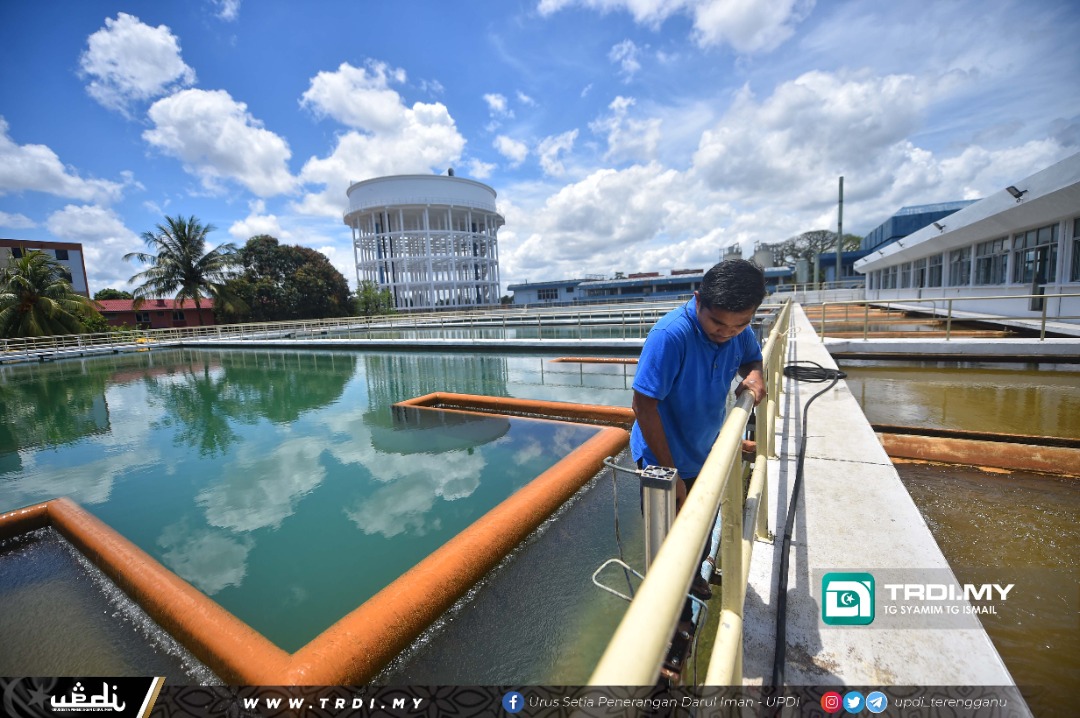This screenshot has height=718, width=1080.
Task: Click the Facebook icon in bottom banner
Action: 513,702
